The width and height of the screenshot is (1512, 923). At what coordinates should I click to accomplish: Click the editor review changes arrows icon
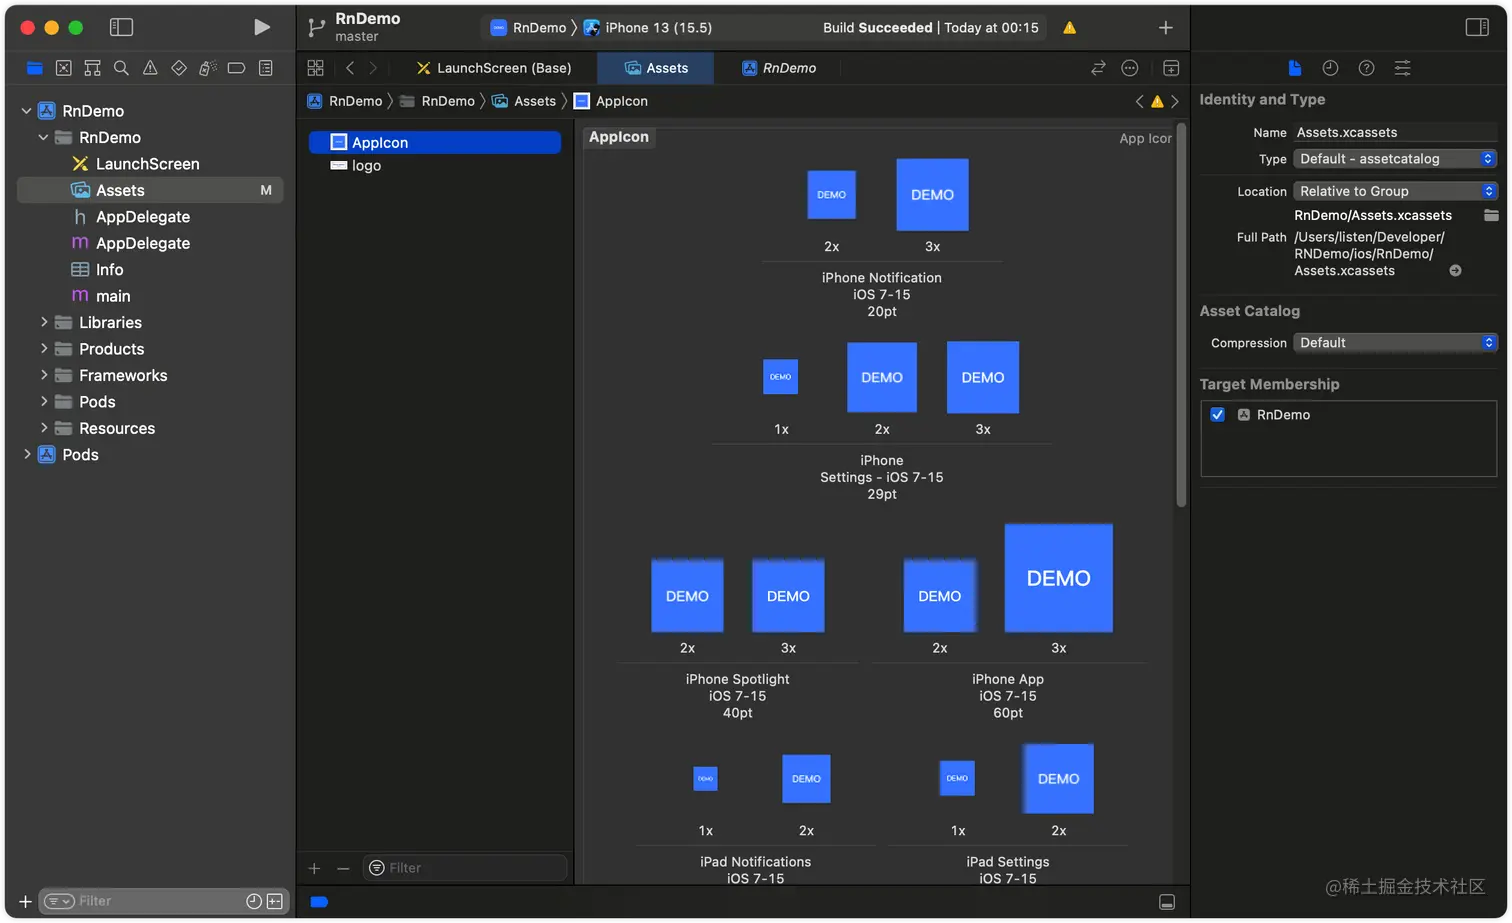1098,68
